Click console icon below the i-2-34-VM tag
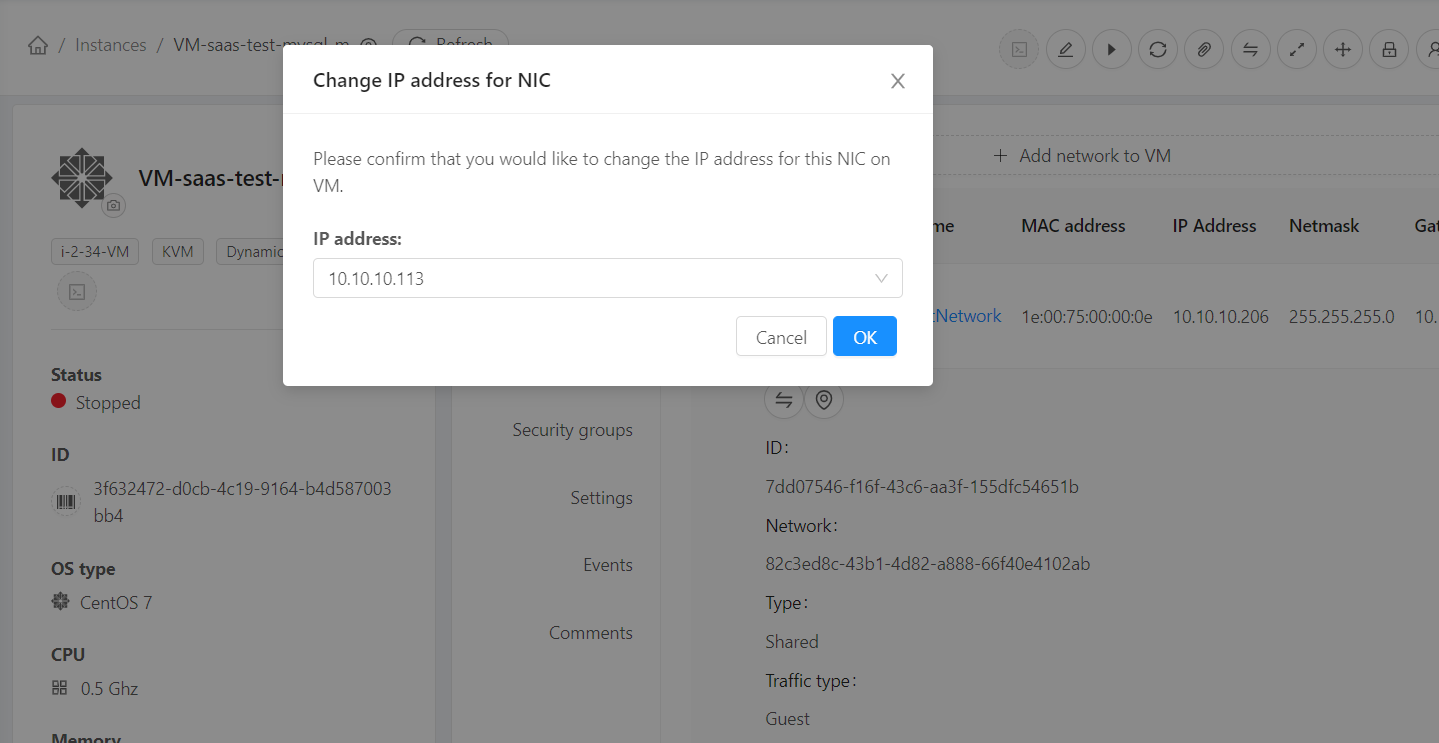The width and height of the screenshot is (1439, 743). click(x=77, y=292)
